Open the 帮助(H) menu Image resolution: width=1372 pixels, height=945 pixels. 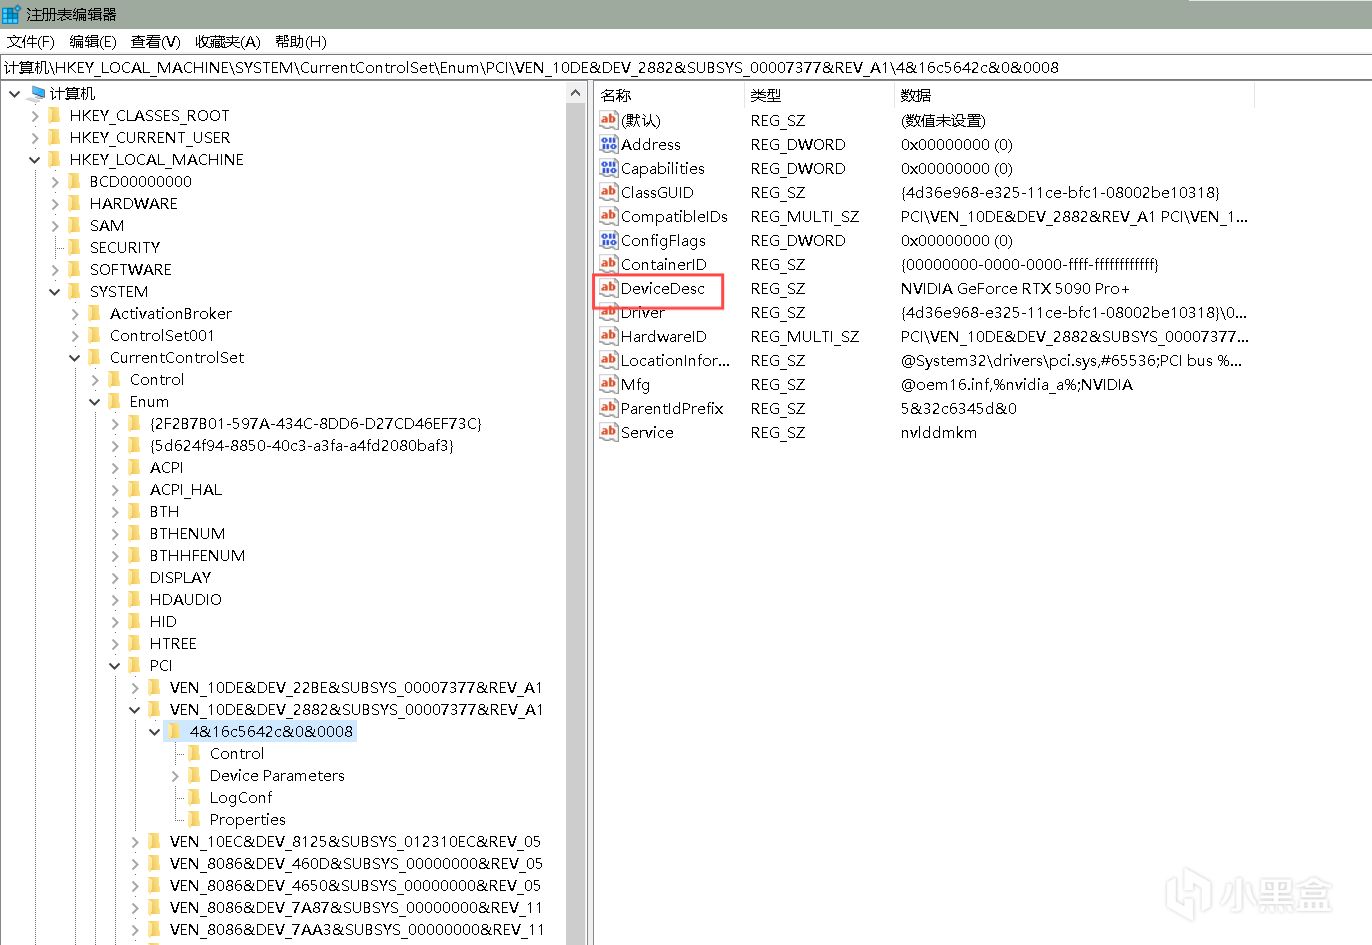(x=300, y=41)
